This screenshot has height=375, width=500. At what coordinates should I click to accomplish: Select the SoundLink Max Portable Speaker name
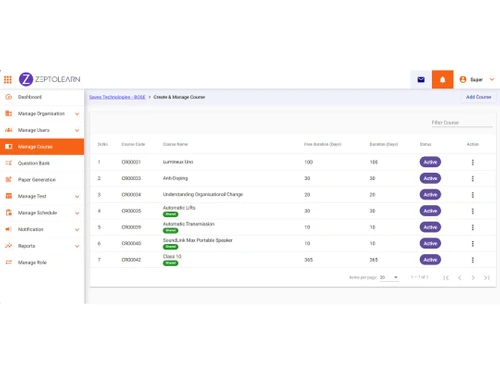coord(197,240)
